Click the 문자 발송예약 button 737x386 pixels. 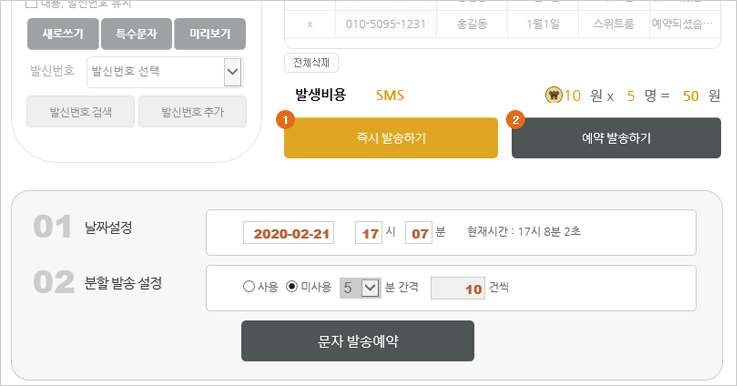(x=358, y=341)
